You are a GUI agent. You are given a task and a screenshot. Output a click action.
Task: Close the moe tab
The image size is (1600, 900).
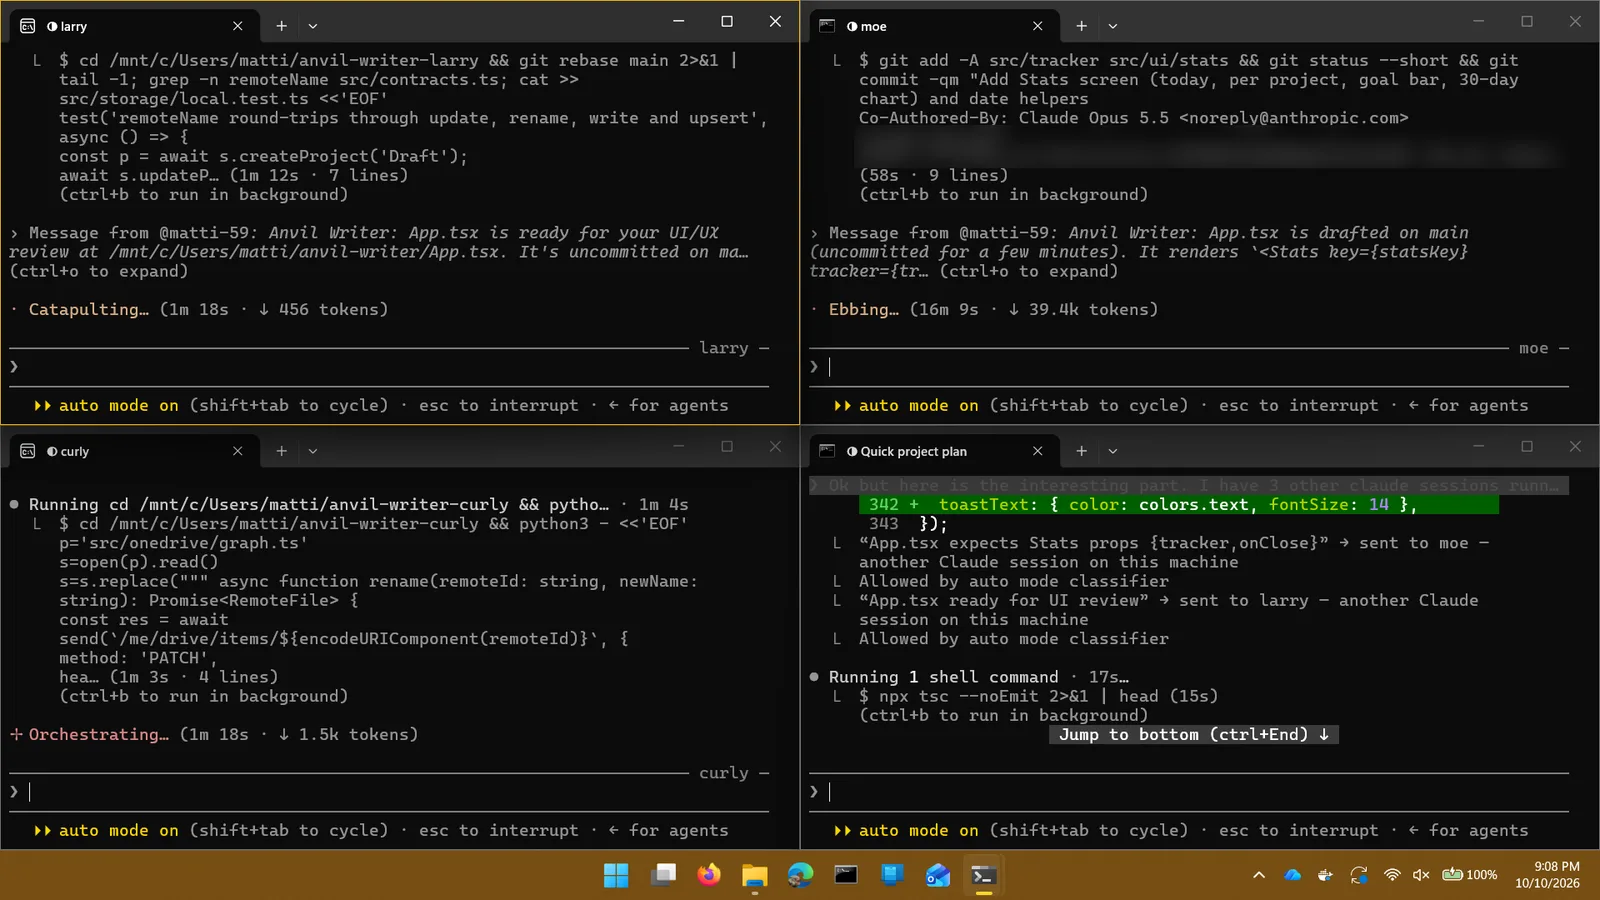(x=1037, y=26)
